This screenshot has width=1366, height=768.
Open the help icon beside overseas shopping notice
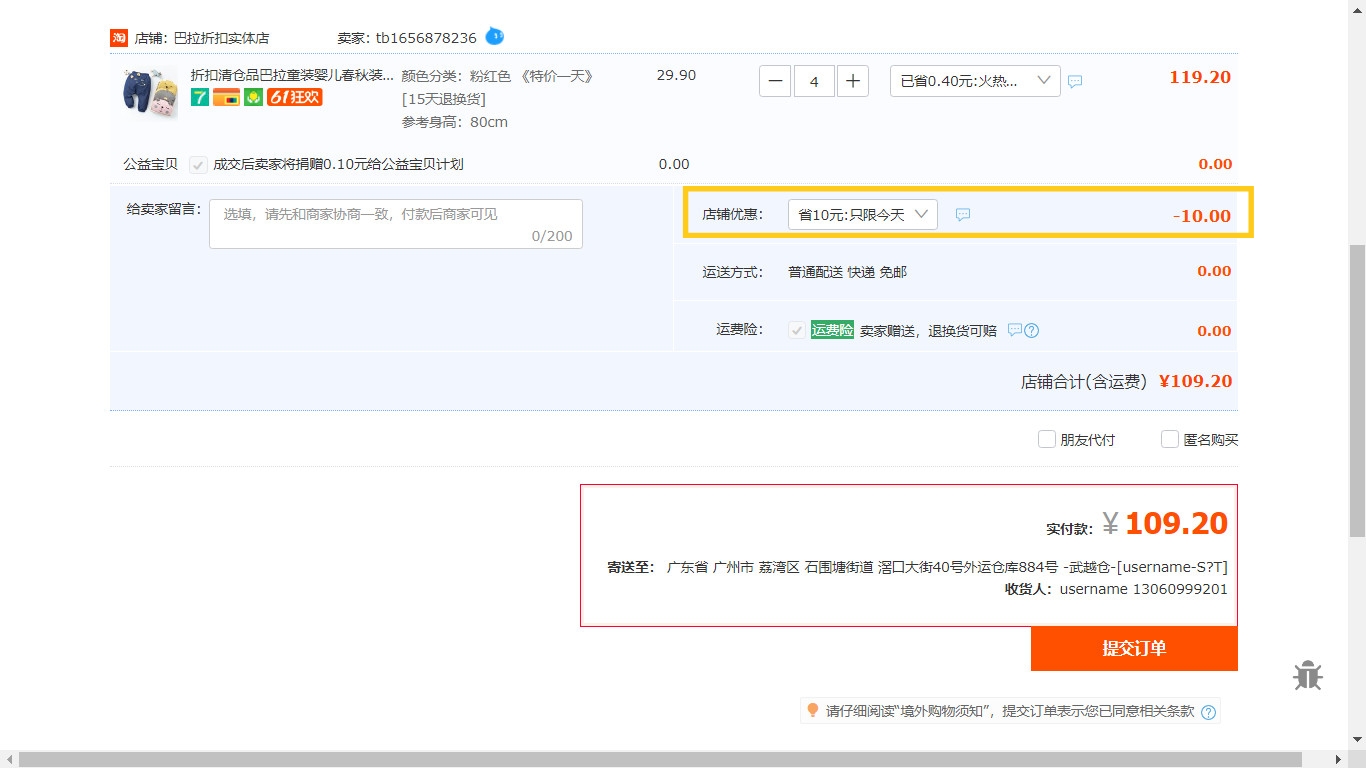pyautogui.click(x=1208, y=712)
